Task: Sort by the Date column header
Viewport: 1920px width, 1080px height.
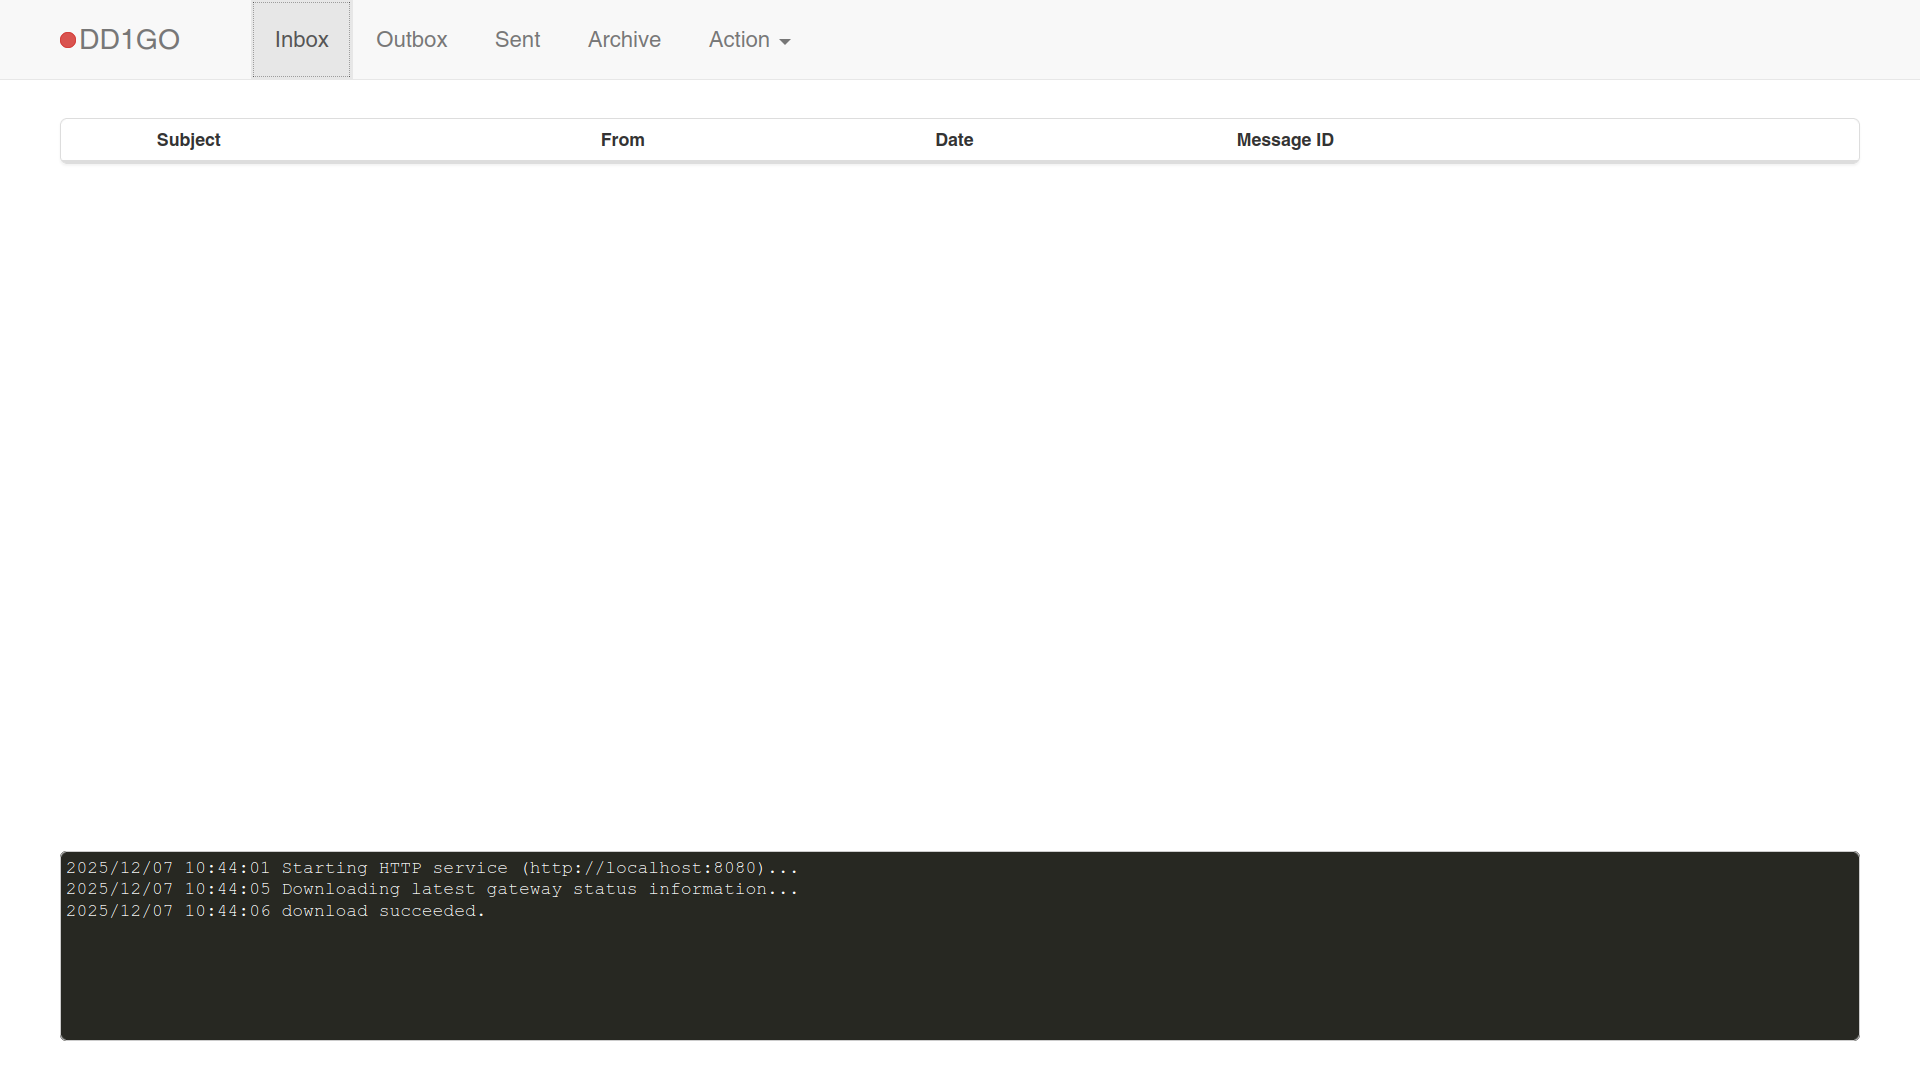Action: tap(954, 140)
